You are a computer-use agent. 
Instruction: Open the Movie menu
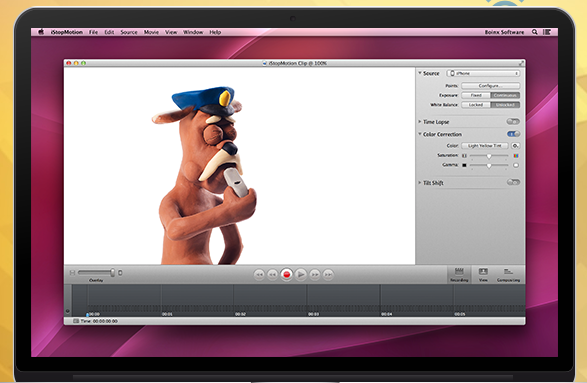click(x=151, y=32)
